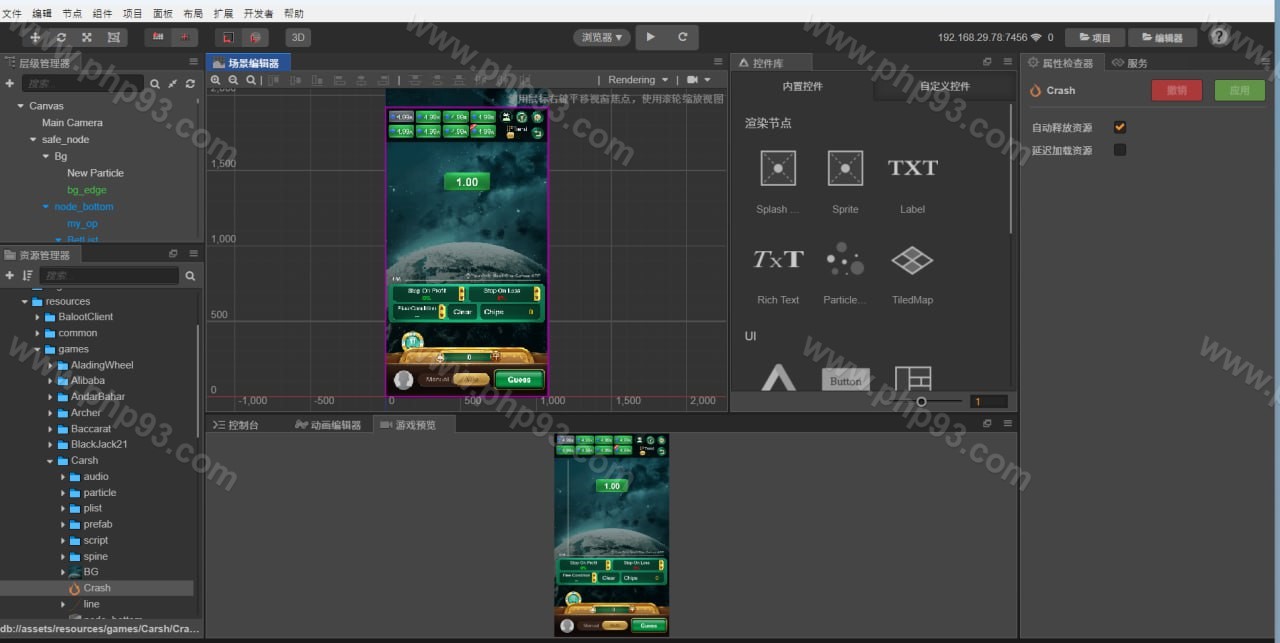This screenshot has width=1280, height=643.
Task: Click the Label TXT node icon
Action: (912, 168)
